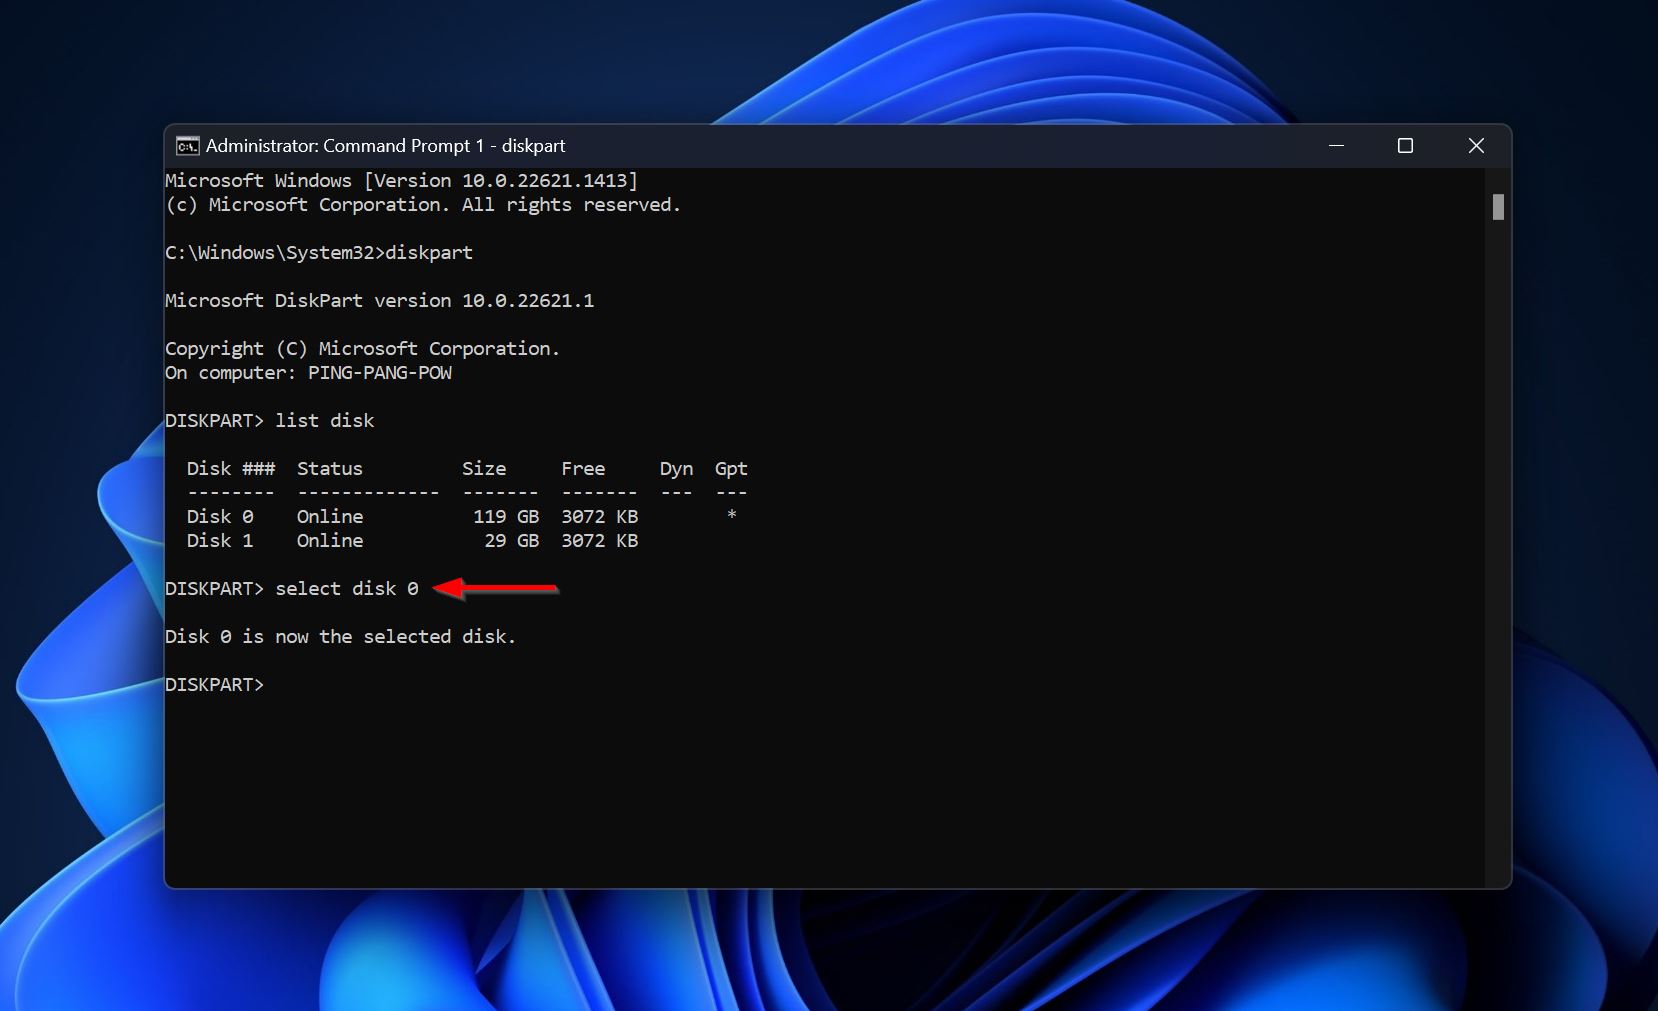The height and width of the screenshot is (1011, 1658).
Task: Click the vertical scrollbar thumb
Action: pyautogui.click(x=1498, y=207)
